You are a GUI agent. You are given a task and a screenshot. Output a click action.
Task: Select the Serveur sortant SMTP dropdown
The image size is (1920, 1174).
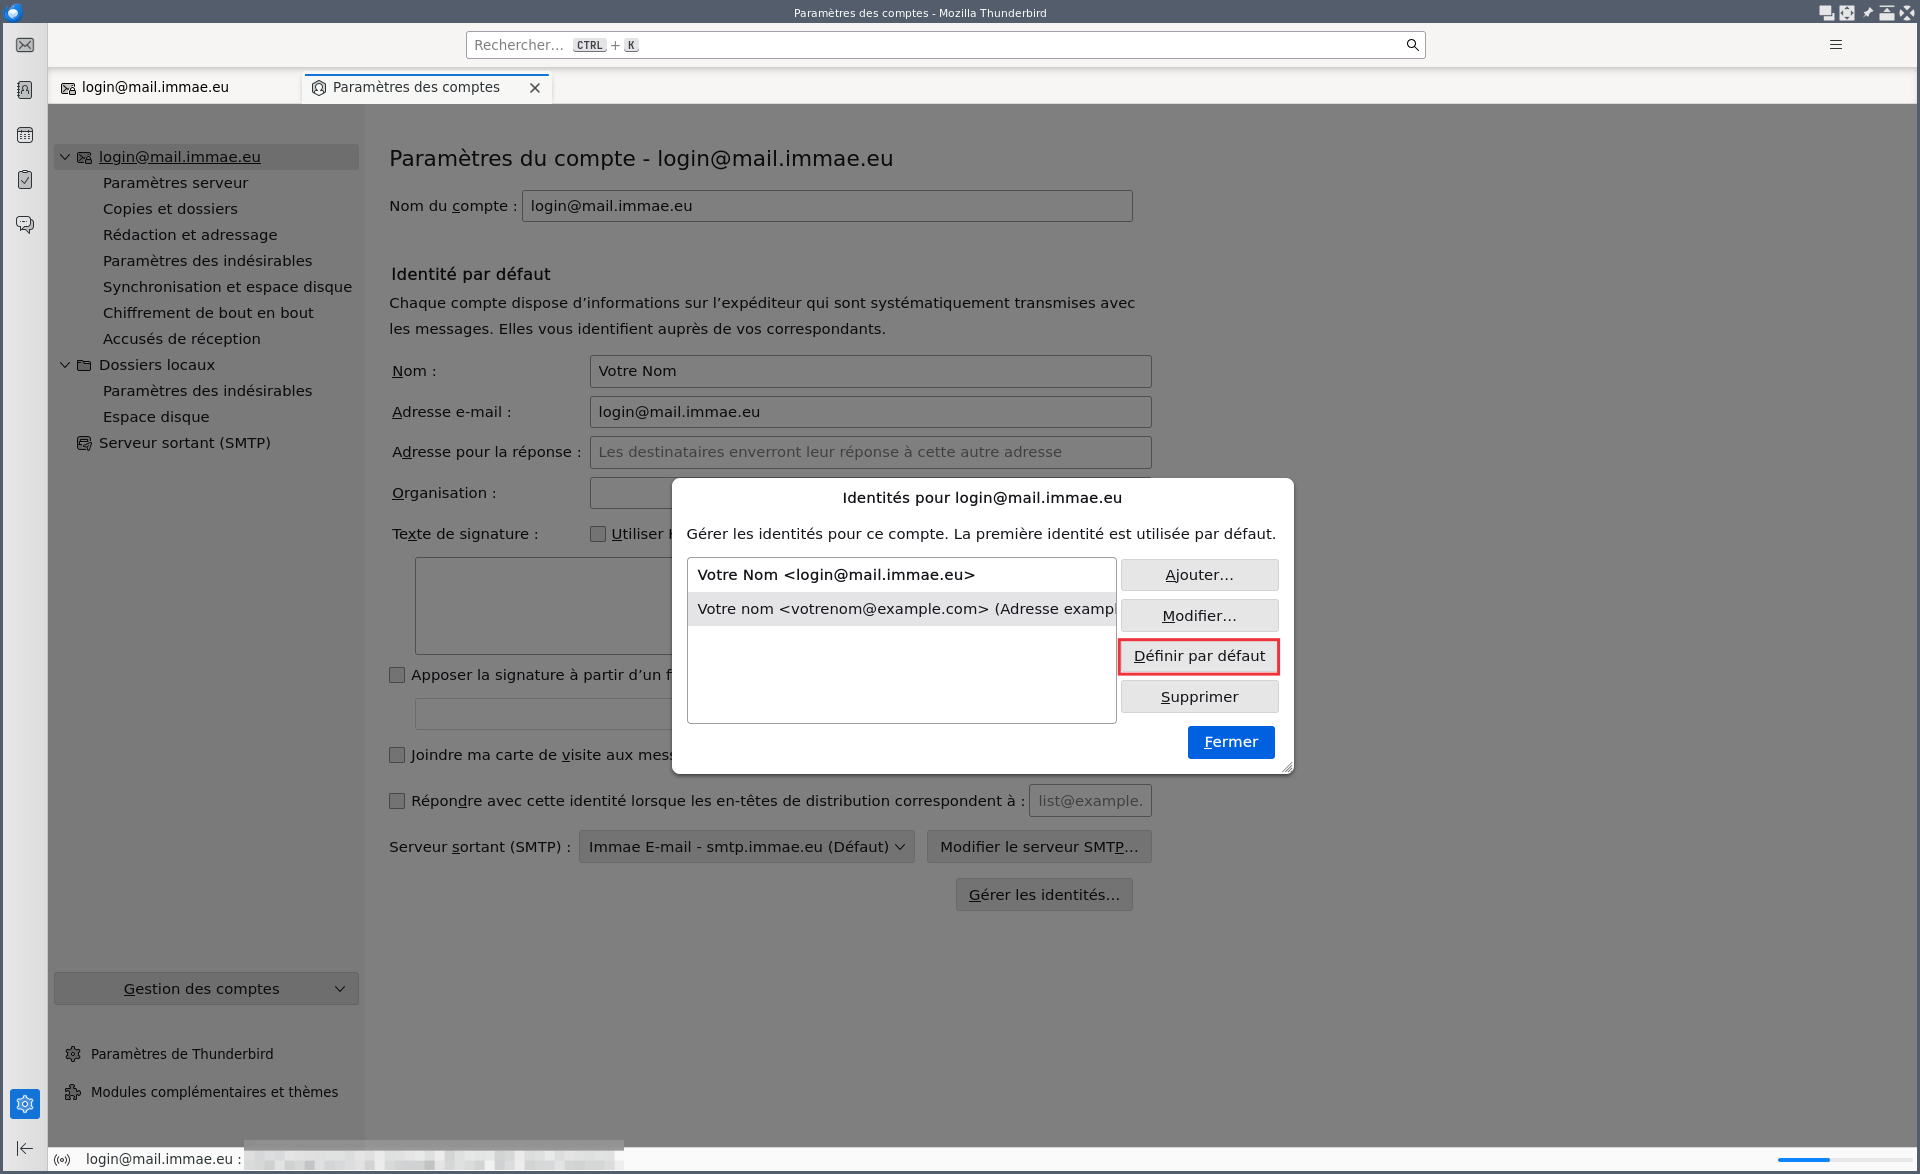pyautogui.click(x=747, y=846)
